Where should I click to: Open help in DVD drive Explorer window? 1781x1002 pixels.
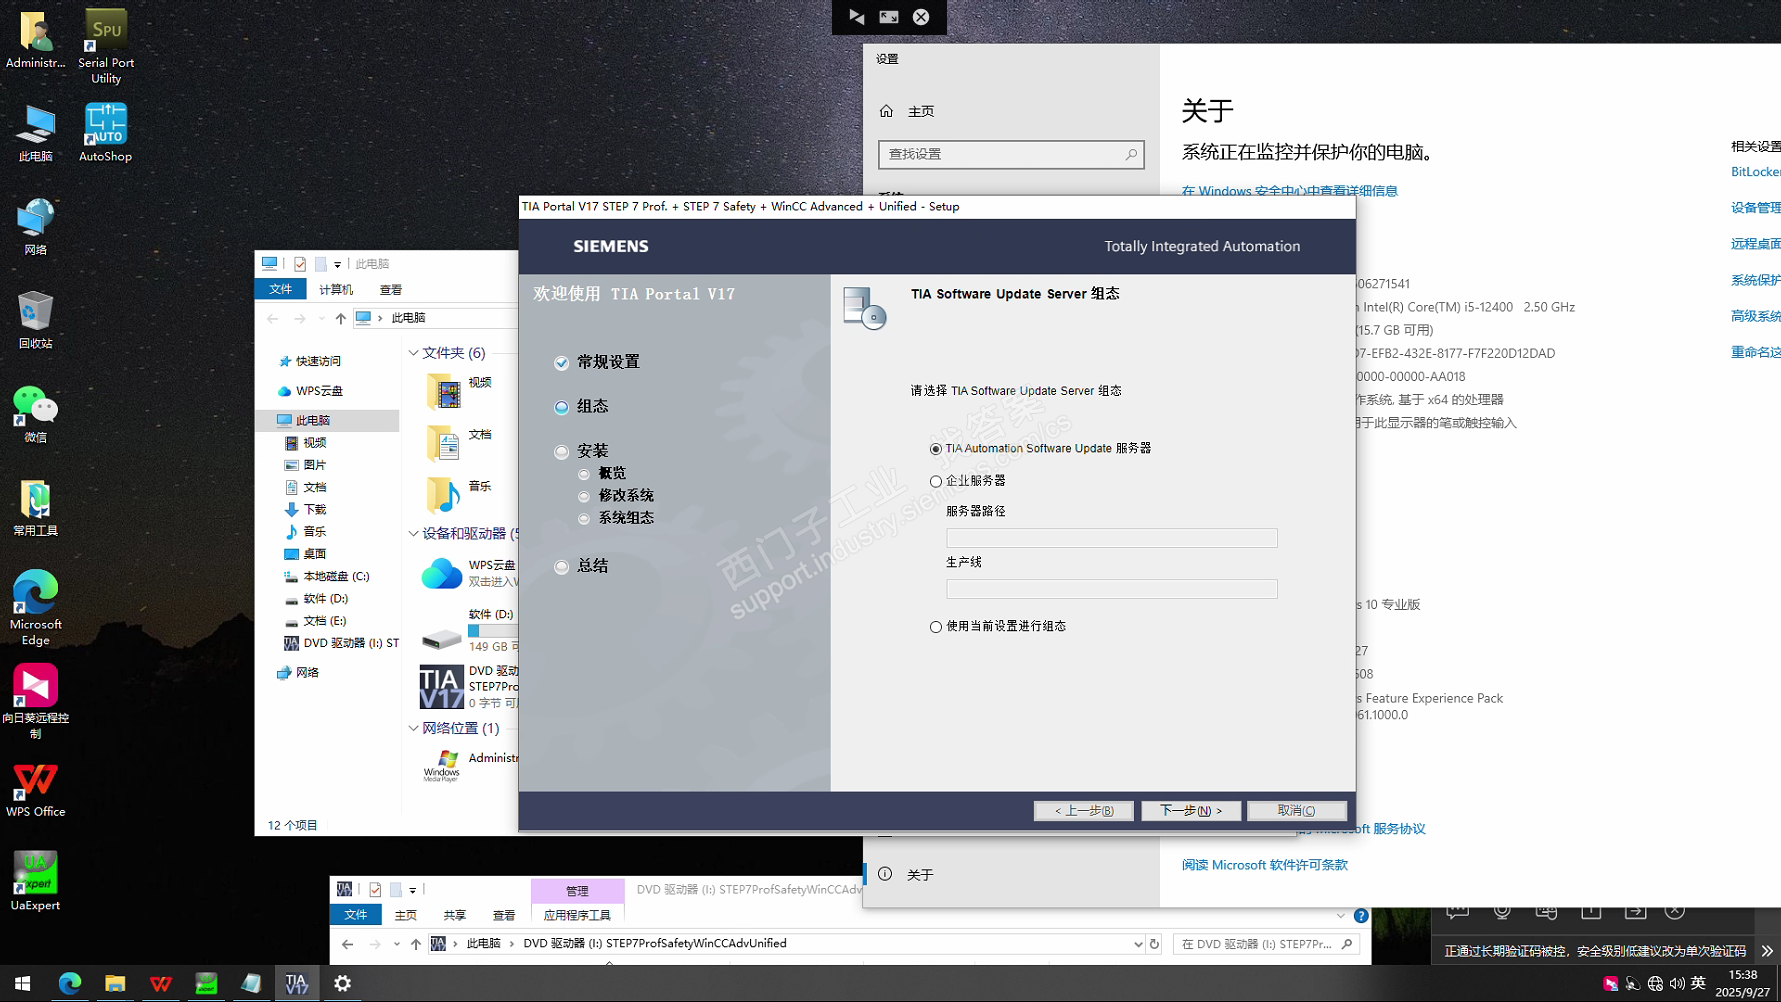coord(1361,916)
